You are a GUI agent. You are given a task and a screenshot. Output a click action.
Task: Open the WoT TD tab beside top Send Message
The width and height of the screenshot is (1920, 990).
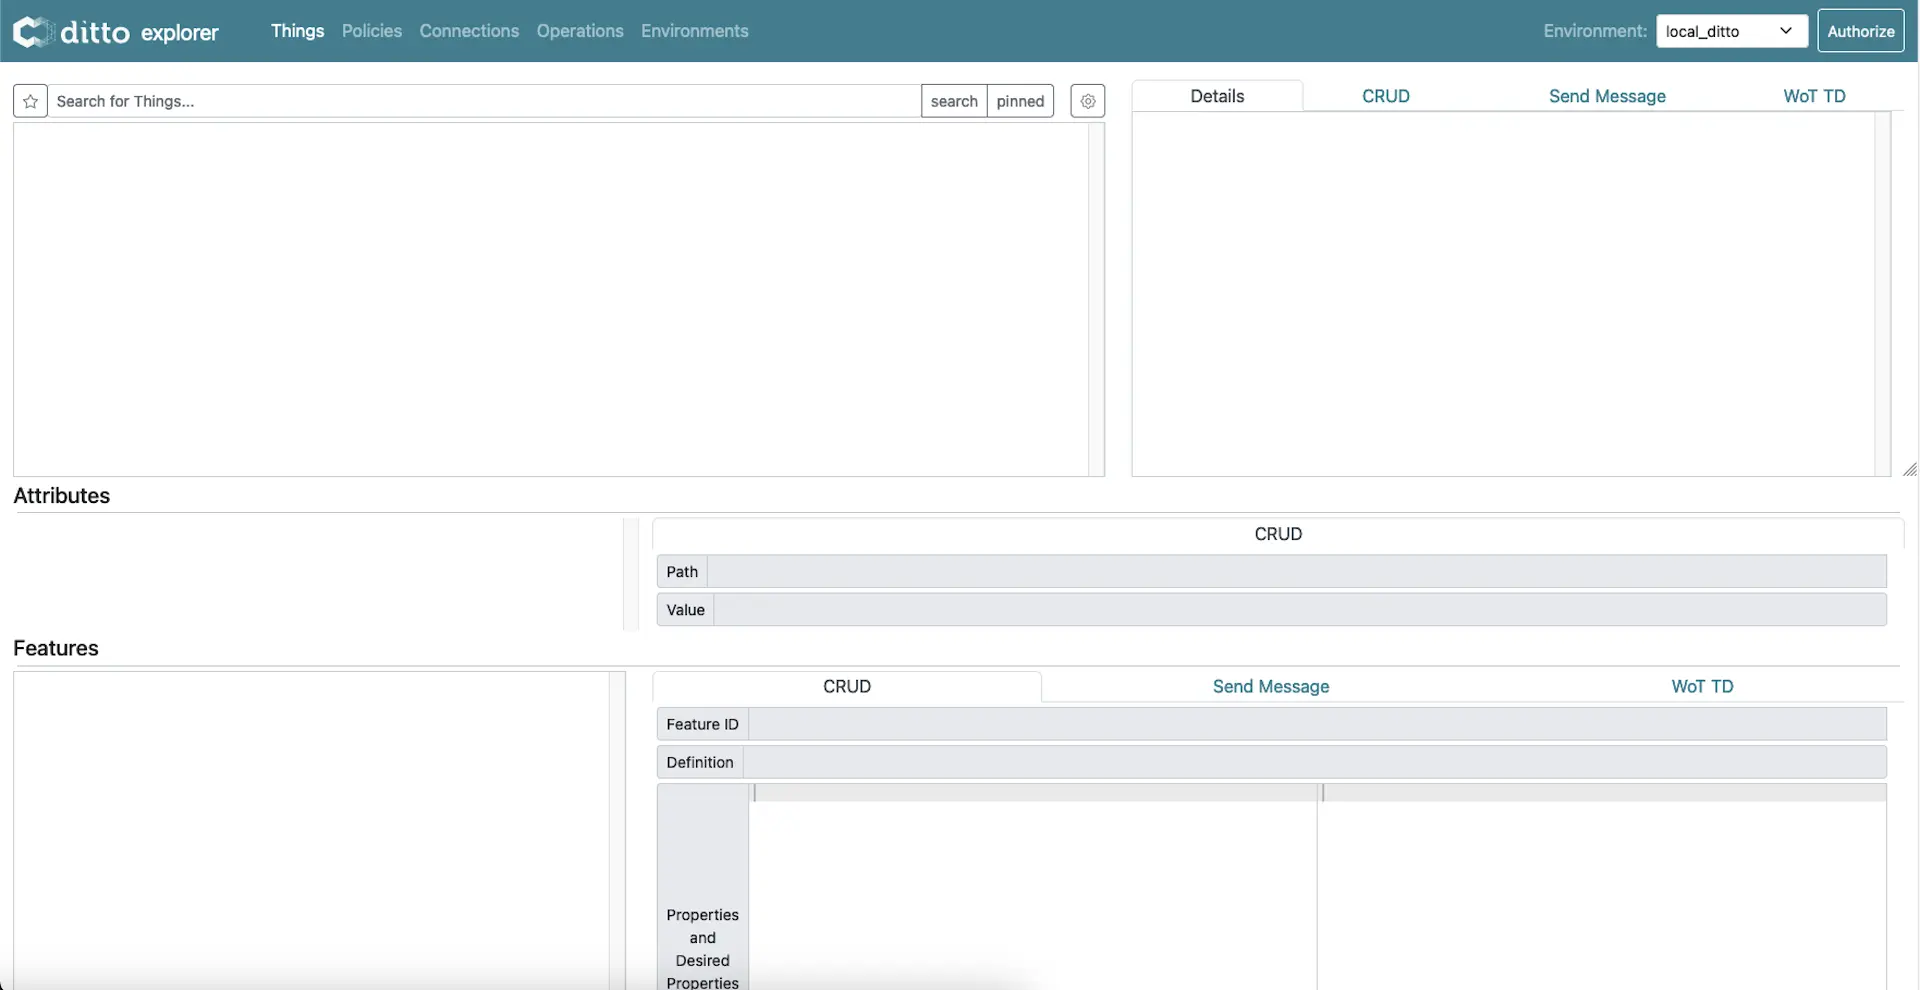(1814, 96)
